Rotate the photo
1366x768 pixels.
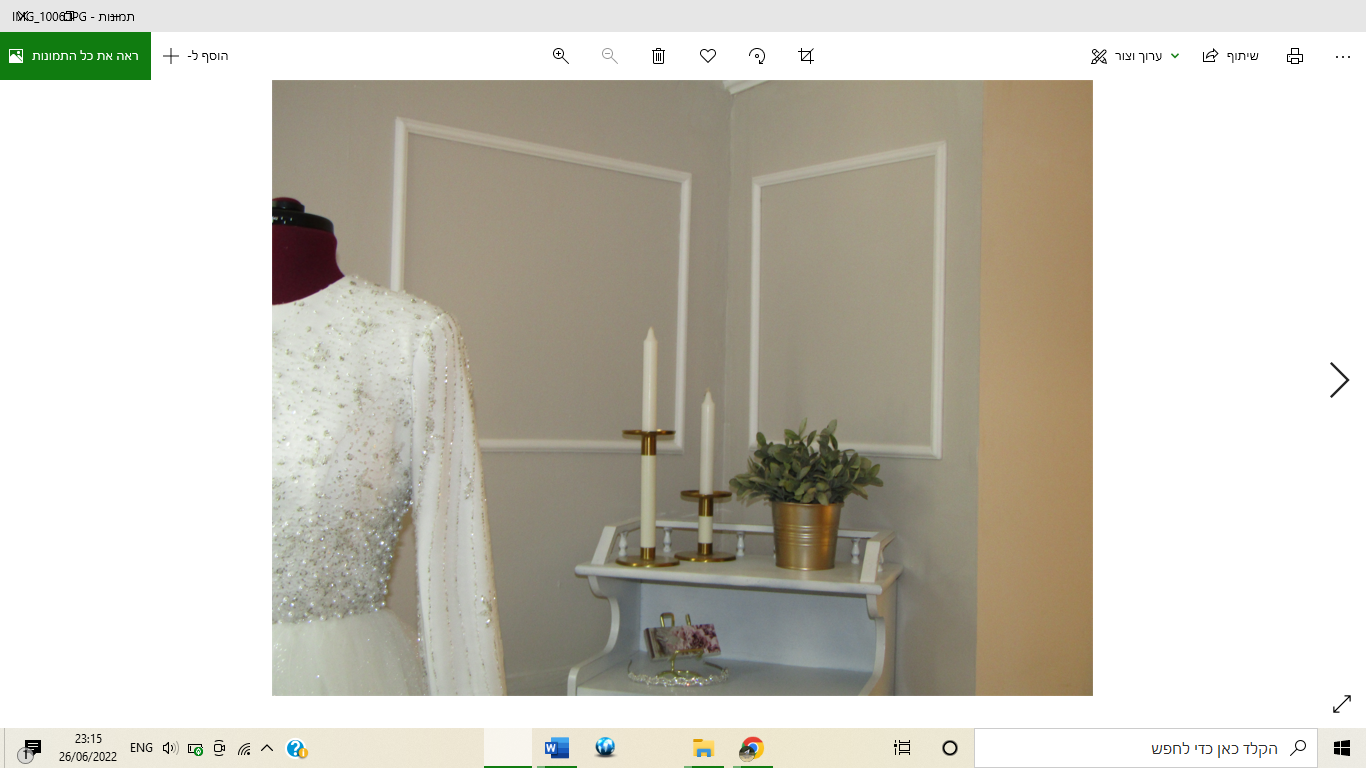(757, 56)
